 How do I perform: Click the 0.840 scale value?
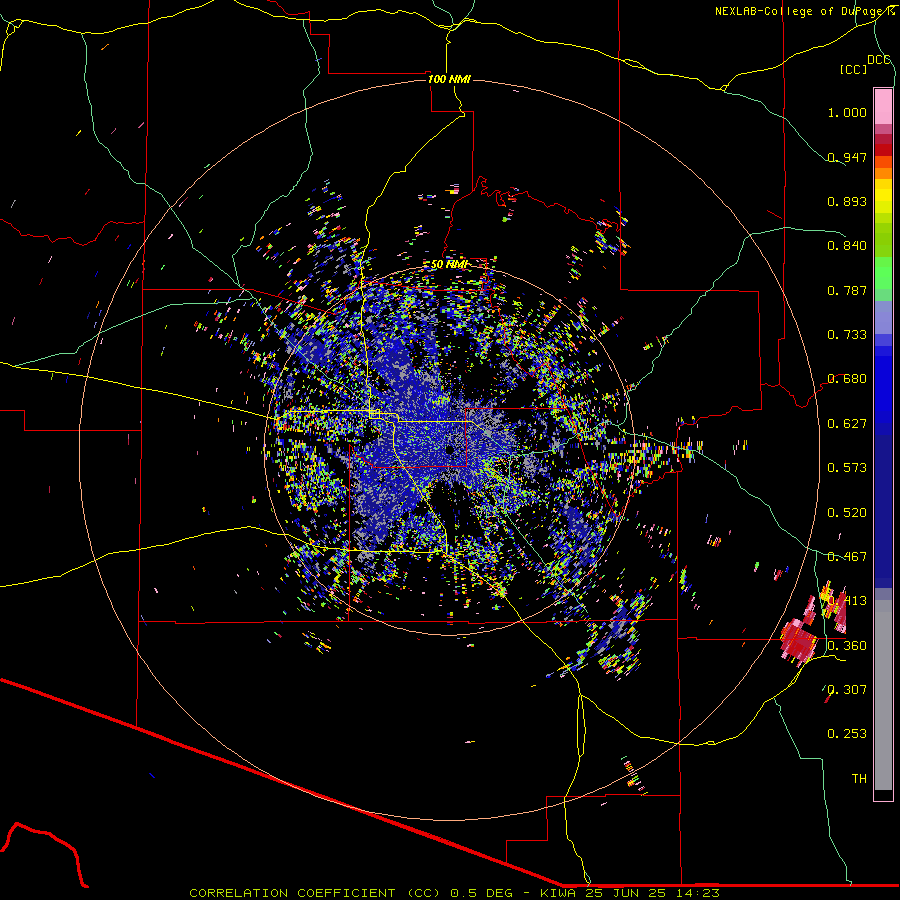847,246
